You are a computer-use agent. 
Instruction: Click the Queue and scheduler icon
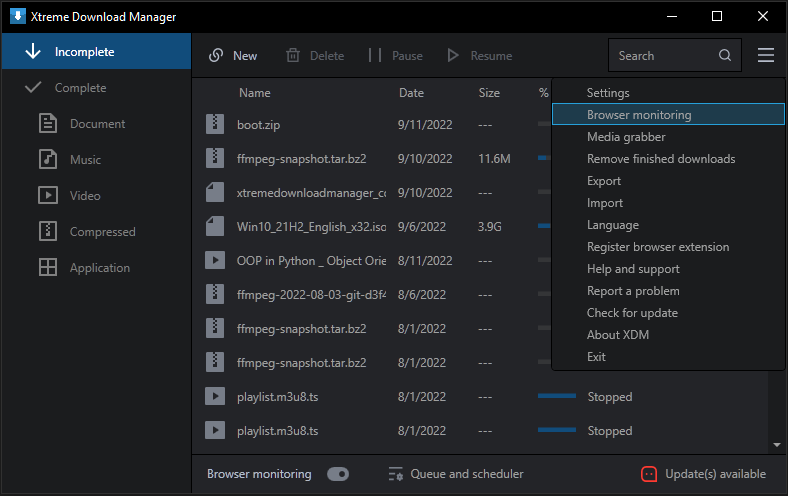(x=396, y=474)
